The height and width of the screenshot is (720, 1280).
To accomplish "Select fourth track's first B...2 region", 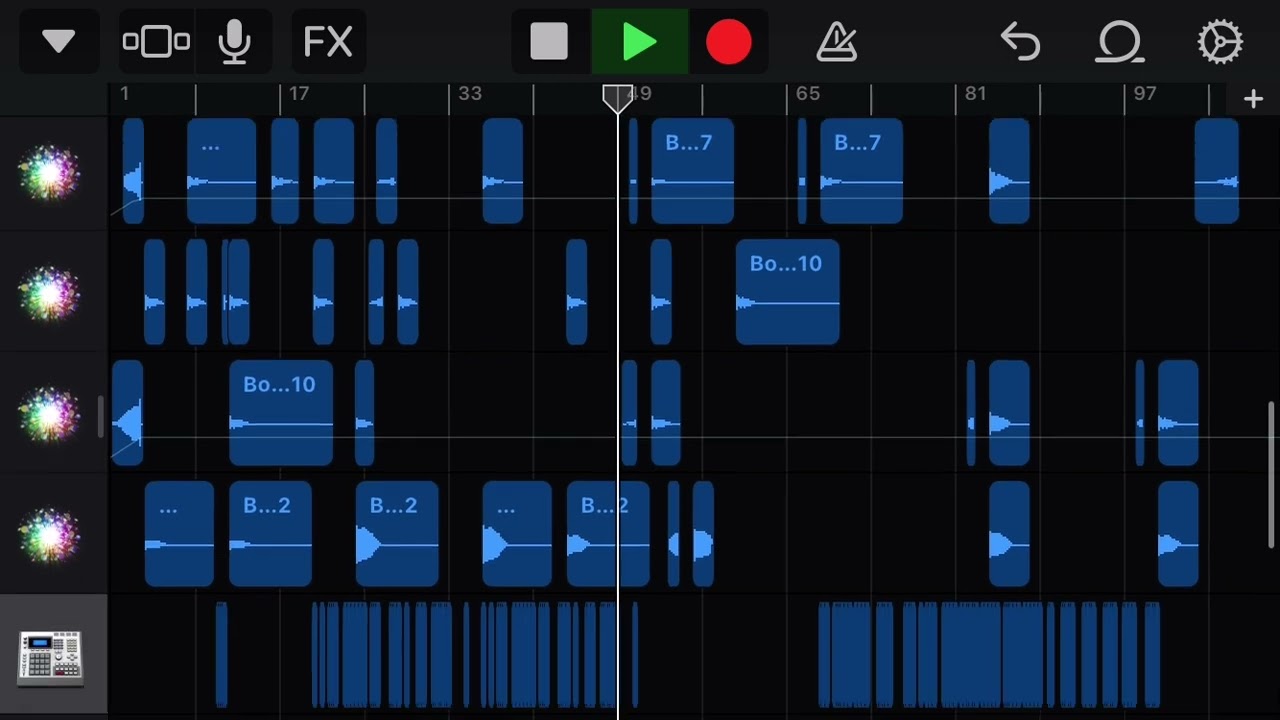I will click(270, 534).
